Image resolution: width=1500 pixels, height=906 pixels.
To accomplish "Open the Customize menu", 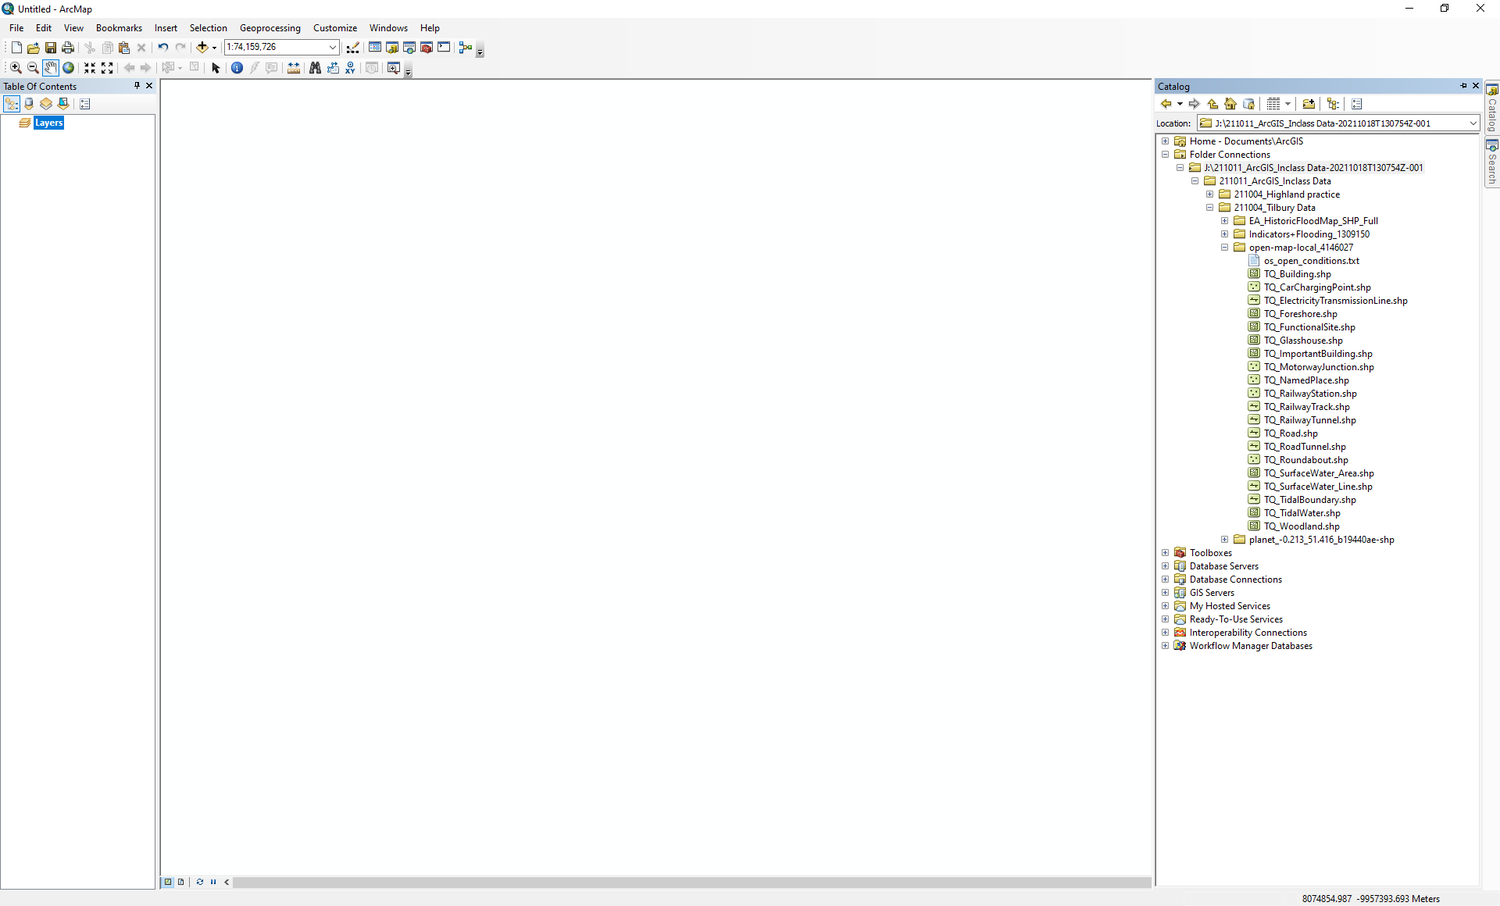I will point(335,28).
